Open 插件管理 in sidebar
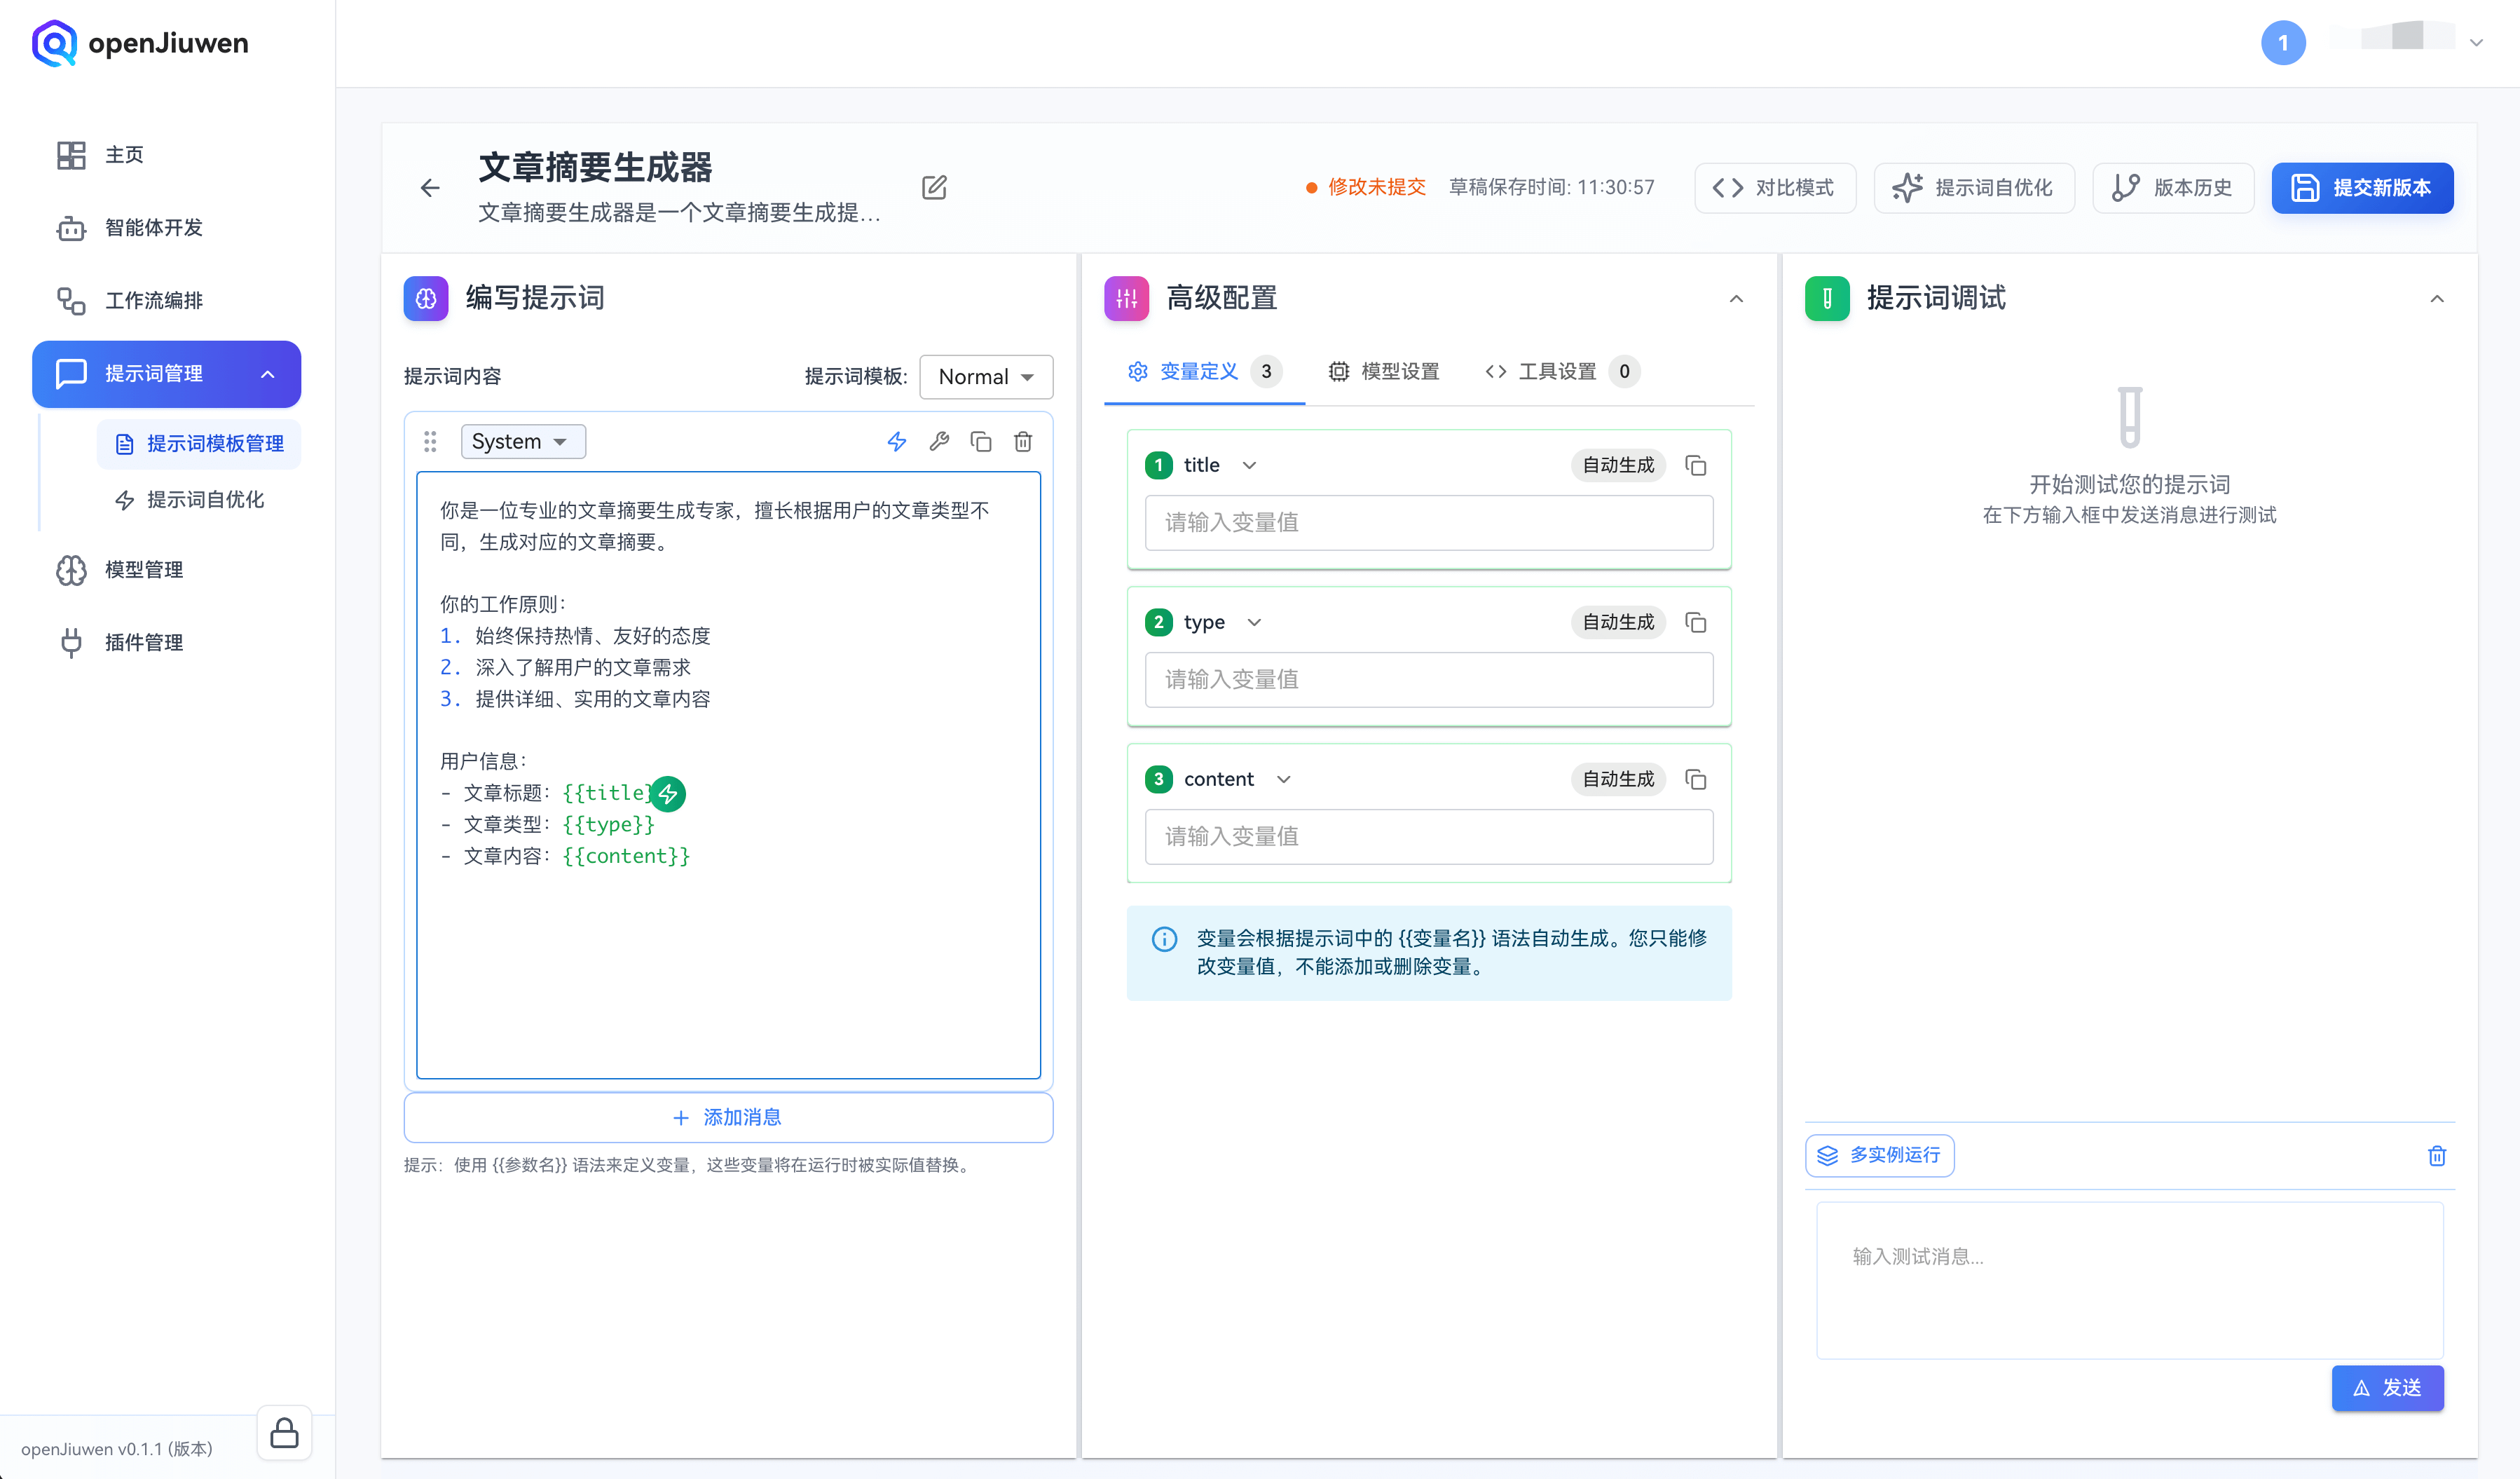Viewport: 2520px width, 1479px height. click(119, 643)
